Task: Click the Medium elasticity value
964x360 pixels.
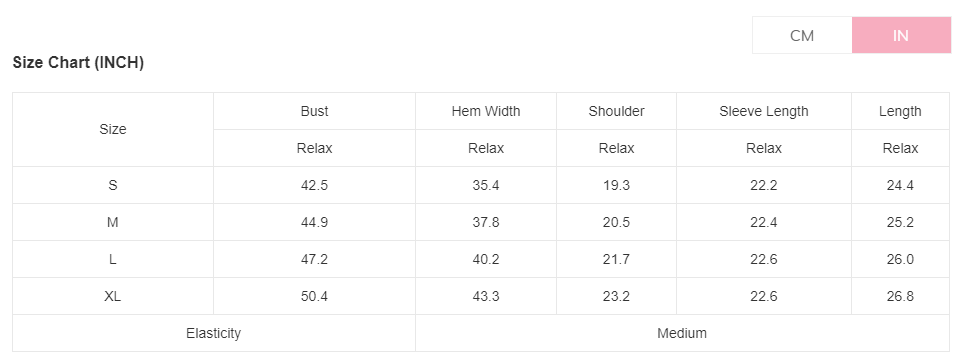Action: 682,333
